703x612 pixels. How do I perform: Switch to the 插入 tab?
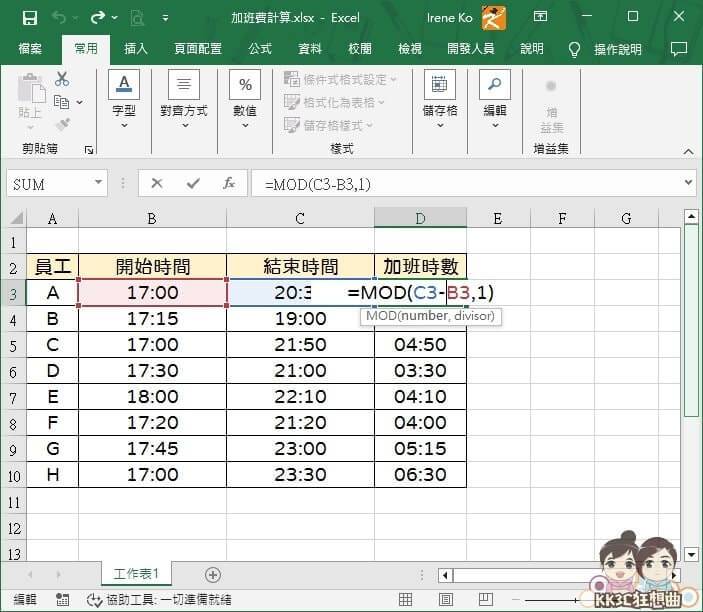tap(135, 48)
